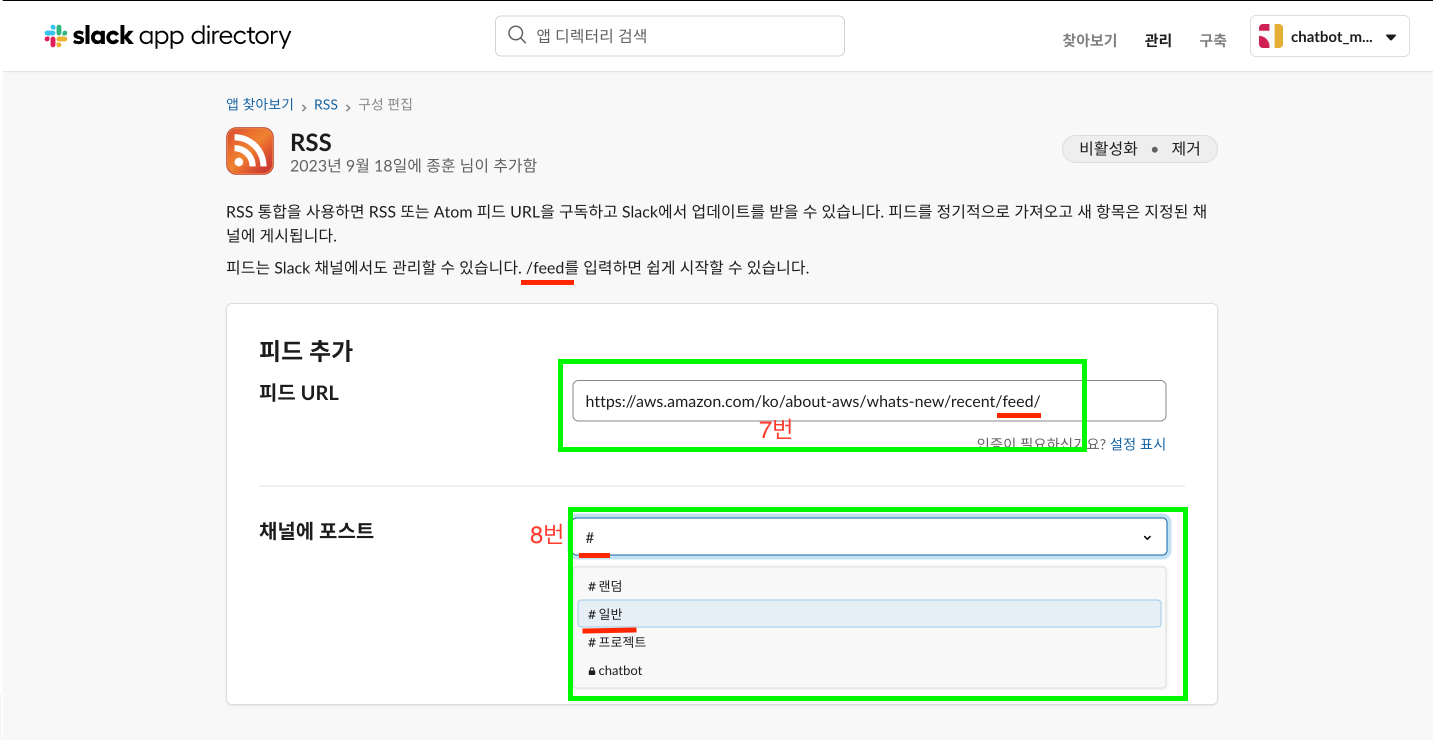Click into the 피드 URL input field
The height and width of the screenshot is (740, 1433).
tap(869, 401)
